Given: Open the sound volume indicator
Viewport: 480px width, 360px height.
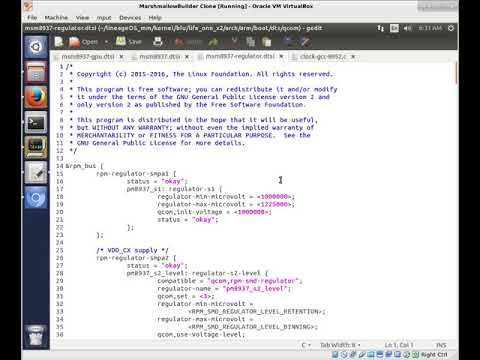Looking at the screenshot, I should point(407,28).
